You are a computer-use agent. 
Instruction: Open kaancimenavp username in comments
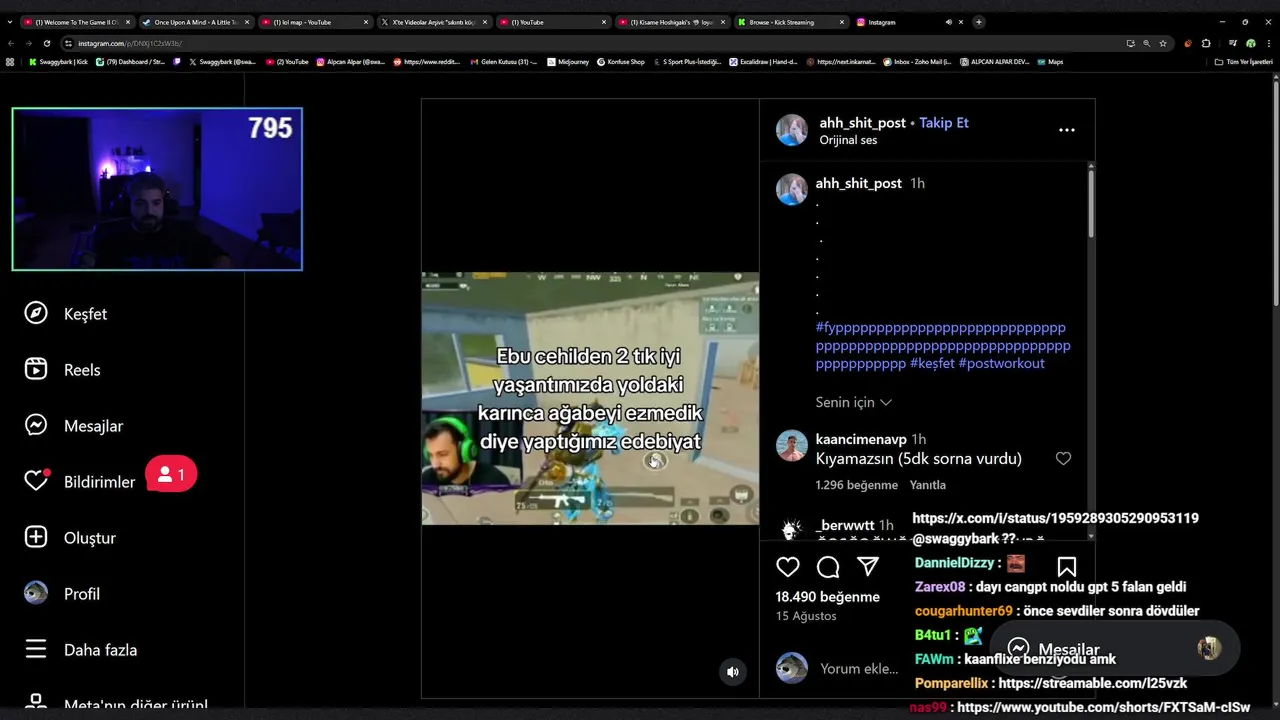(861, 440)
